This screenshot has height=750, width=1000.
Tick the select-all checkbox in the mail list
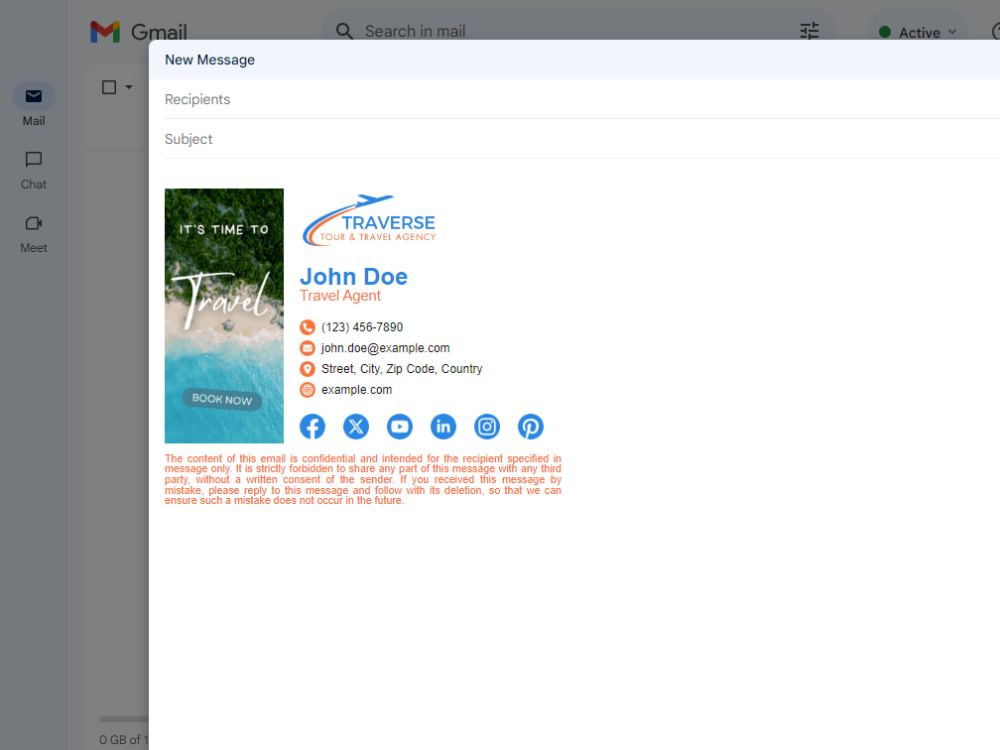coord(109,87)
